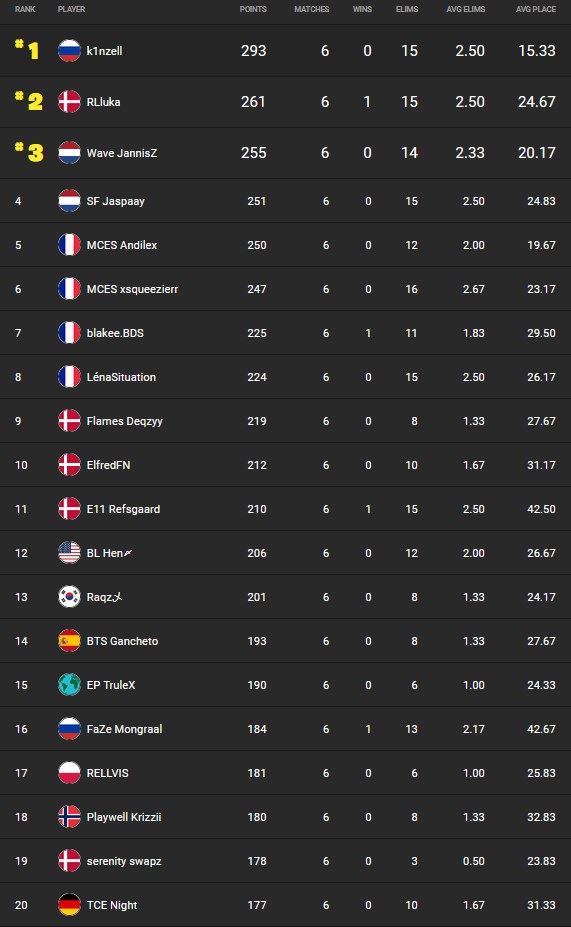Click the Polish flag beside RELLVIS

point(69,773)
